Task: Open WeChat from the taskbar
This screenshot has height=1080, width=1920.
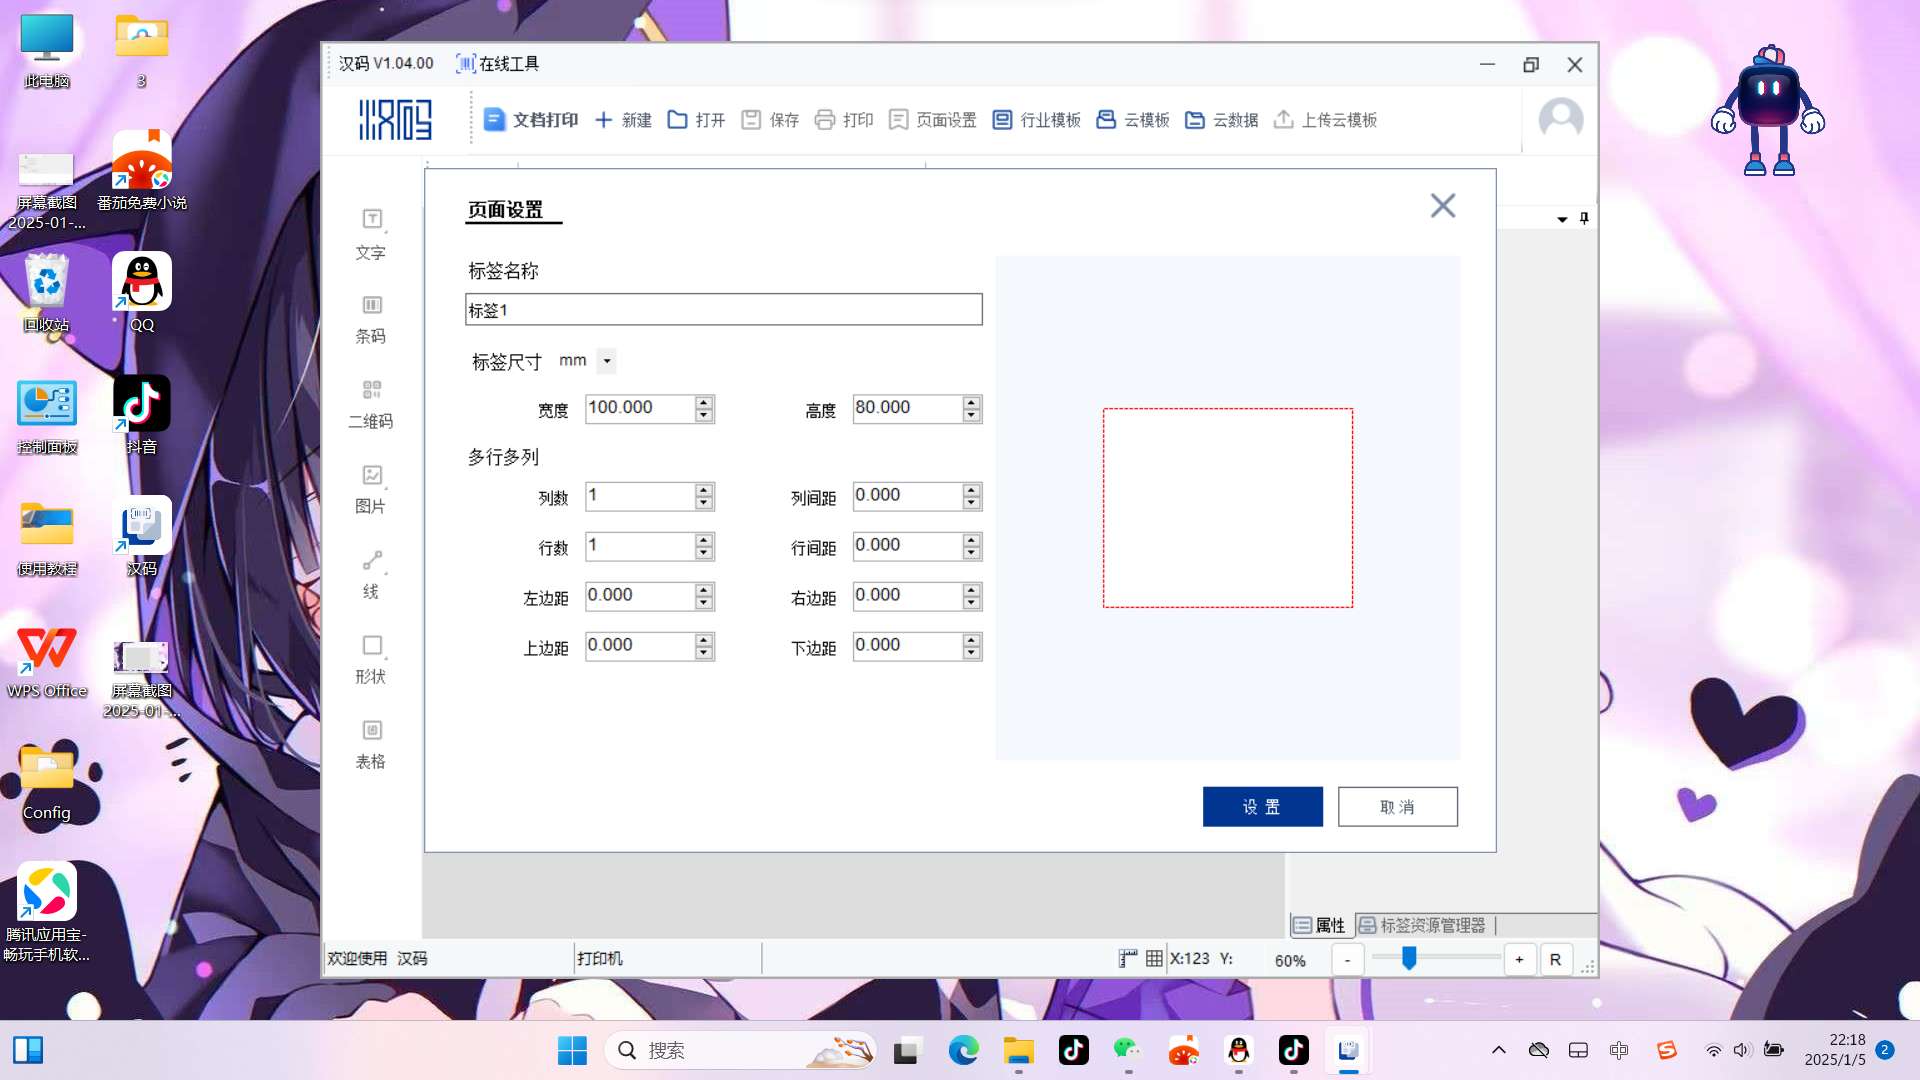Action: coord(1128,1050)
